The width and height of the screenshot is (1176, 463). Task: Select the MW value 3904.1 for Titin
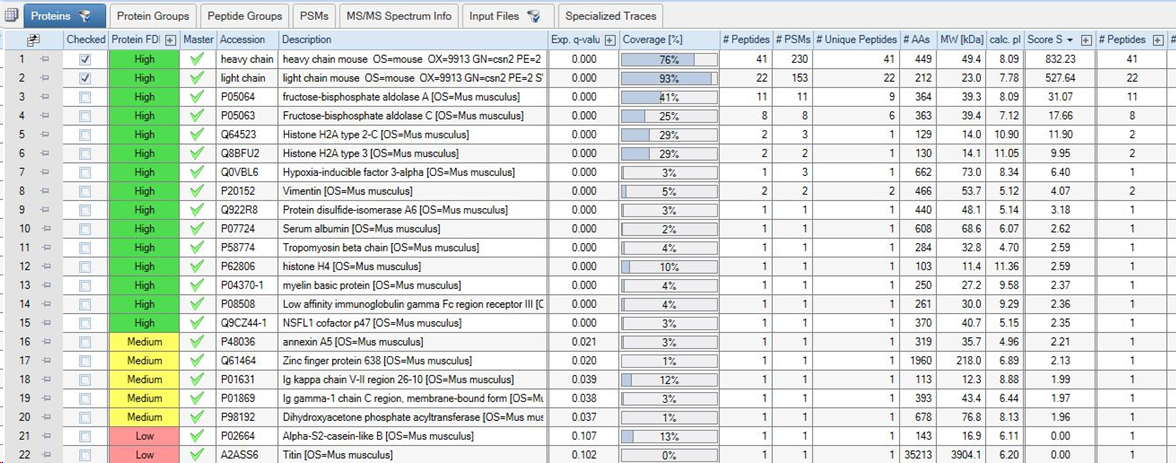pyautogui.click(x=961, y=455)
